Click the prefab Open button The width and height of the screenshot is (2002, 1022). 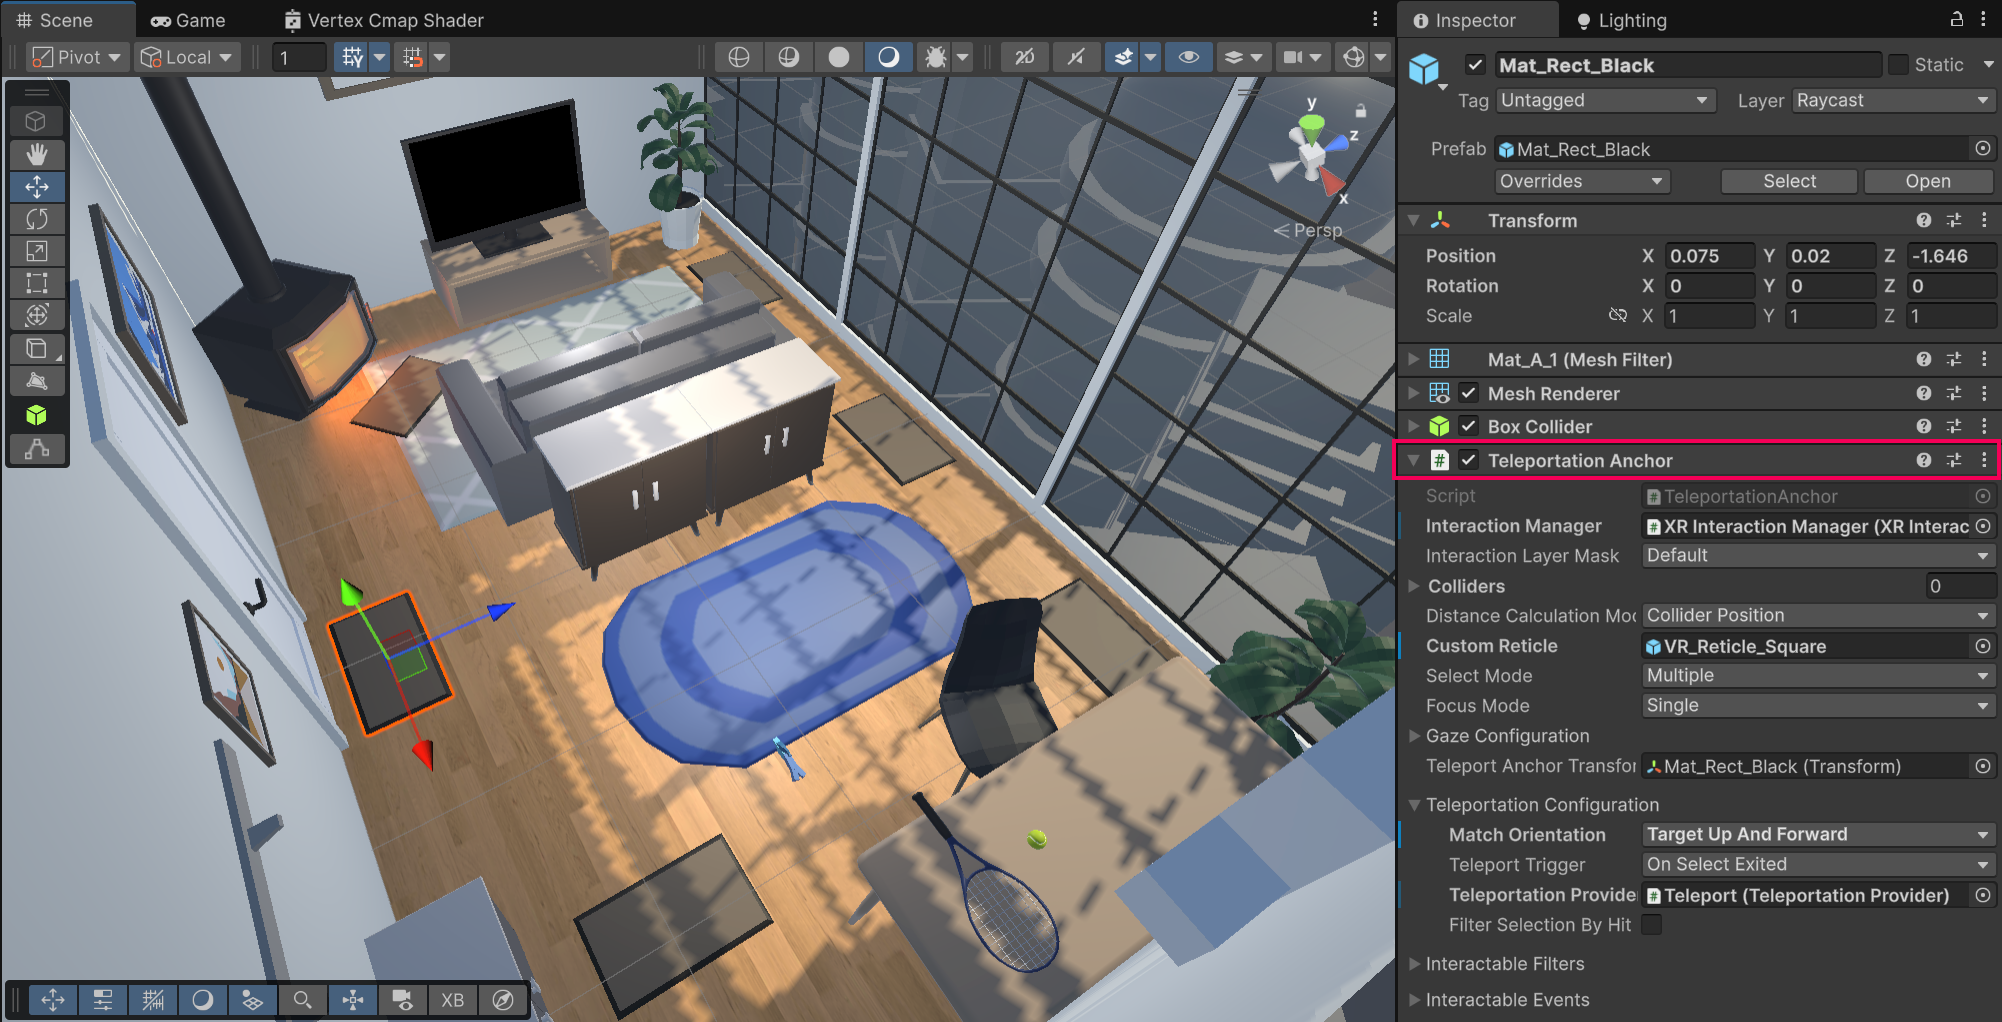(x=1927, y=181)
